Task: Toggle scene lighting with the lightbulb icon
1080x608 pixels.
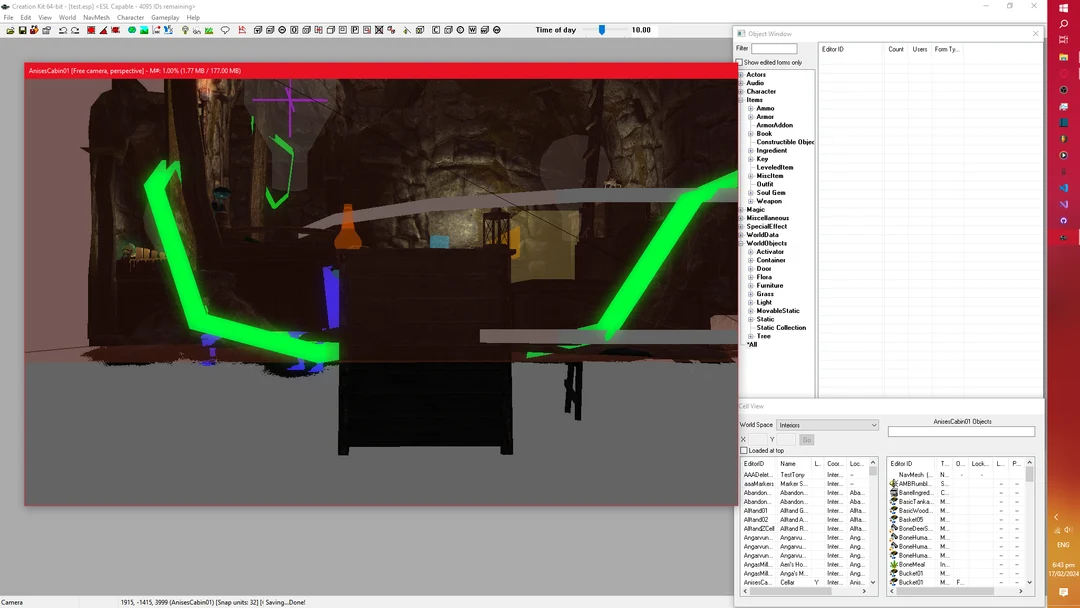Action: point(184,30)
